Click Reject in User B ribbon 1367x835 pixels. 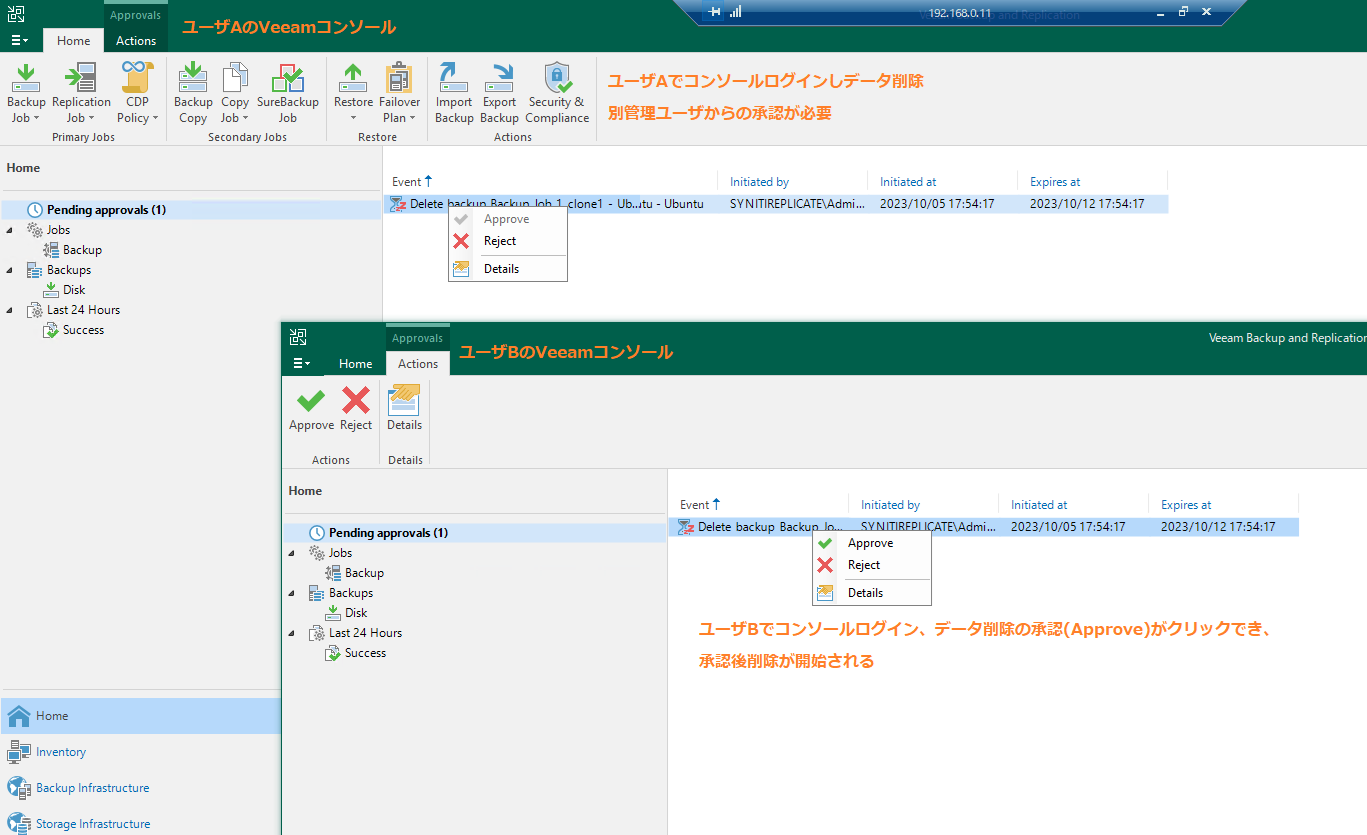356,409
